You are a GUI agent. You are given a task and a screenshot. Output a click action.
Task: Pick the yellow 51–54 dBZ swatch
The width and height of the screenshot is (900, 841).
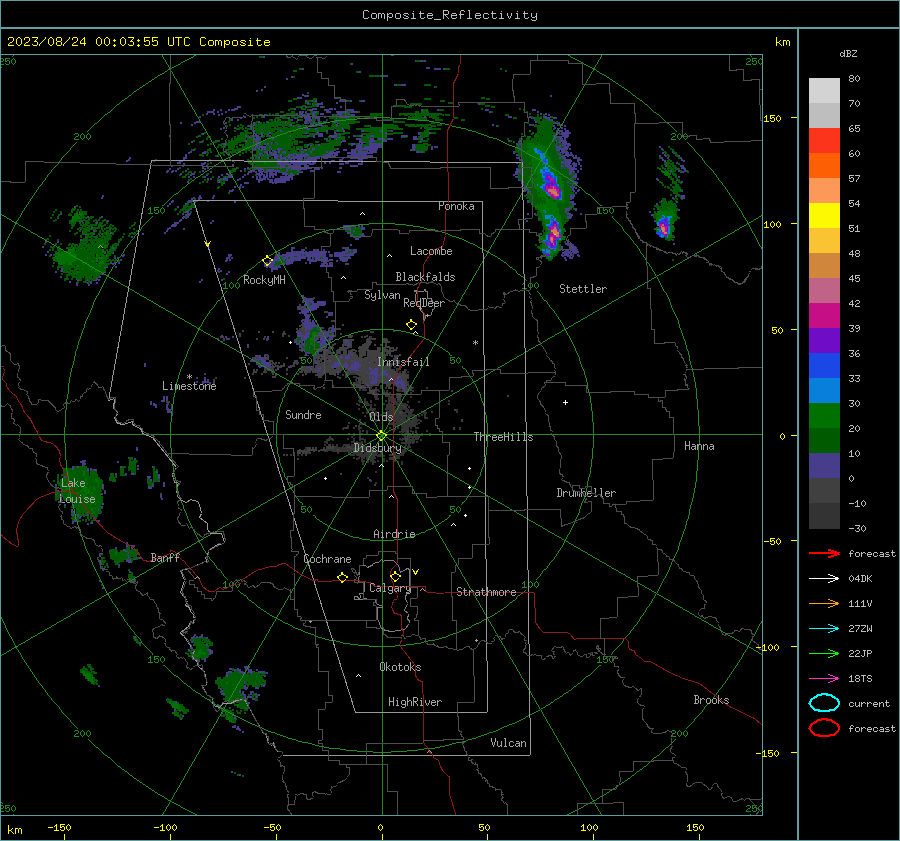click(x=824, y=216)
